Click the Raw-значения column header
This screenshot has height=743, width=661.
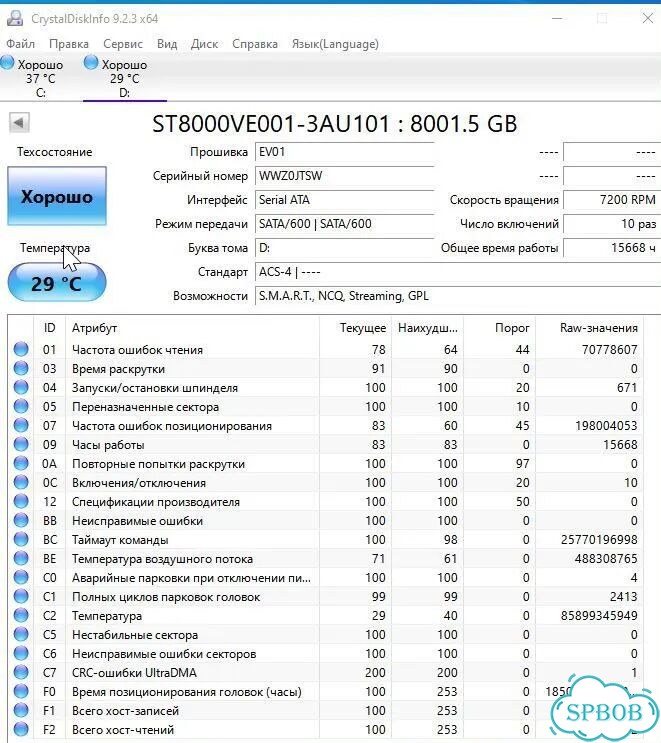(589, 328)
